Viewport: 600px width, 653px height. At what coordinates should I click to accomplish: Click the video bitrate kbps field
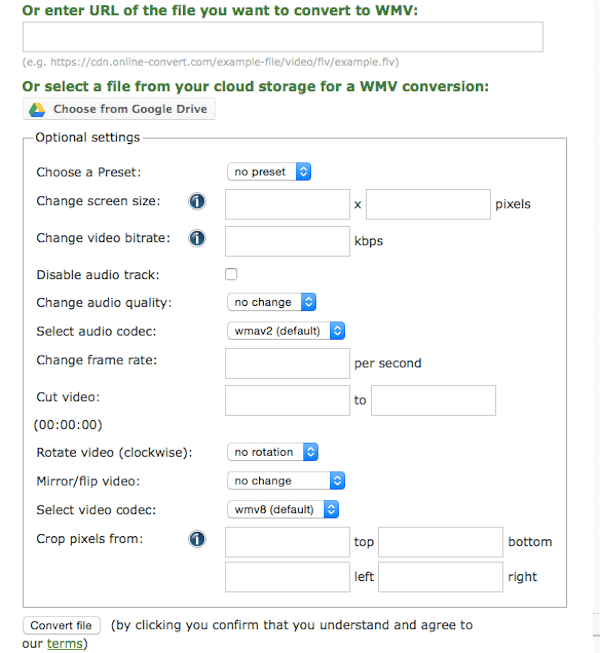click(286, 241)
